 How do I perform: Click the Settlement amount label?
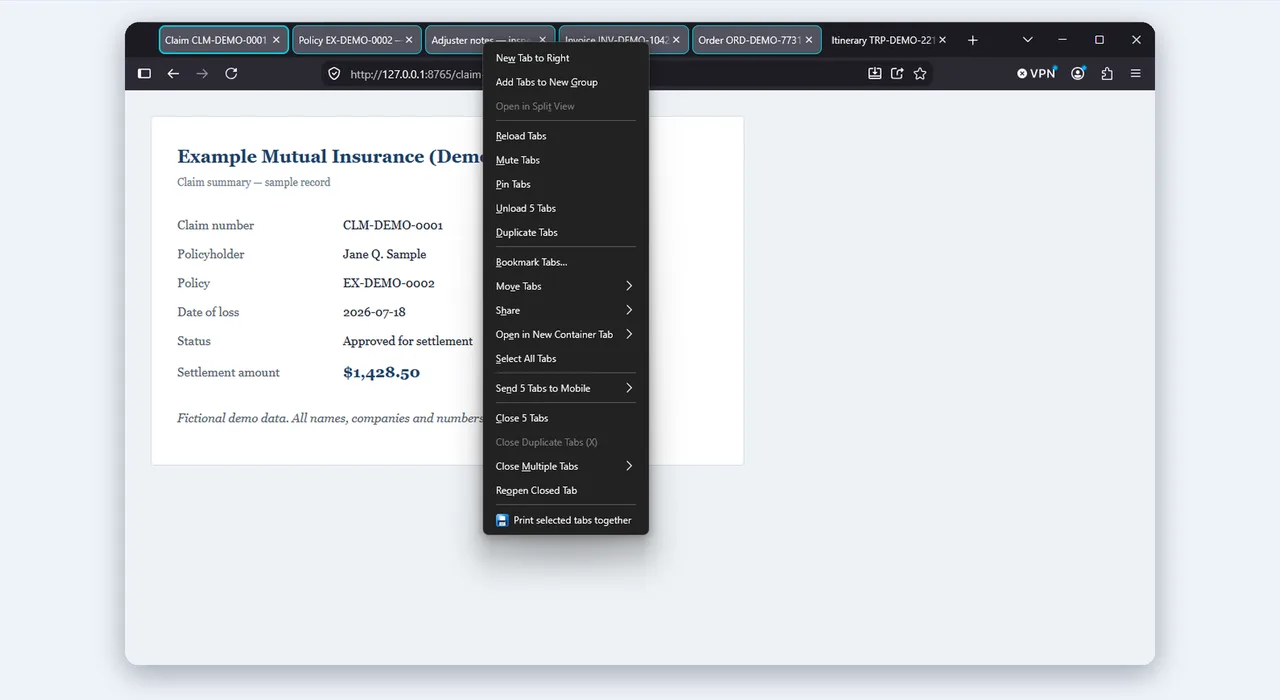pyautogui.click(x=228, y=373)
